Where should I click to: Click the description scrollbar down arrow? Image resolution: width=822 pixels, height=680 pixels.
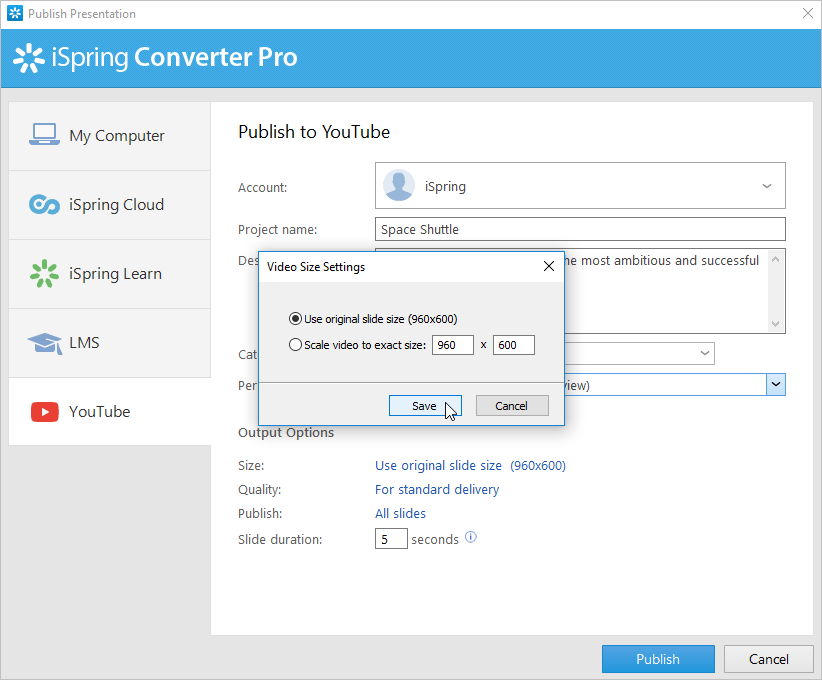tap(775, 324)
